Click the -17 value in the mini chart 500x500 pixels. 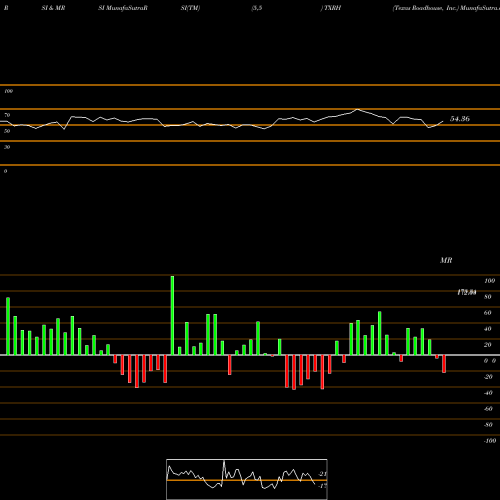point(322,486)
